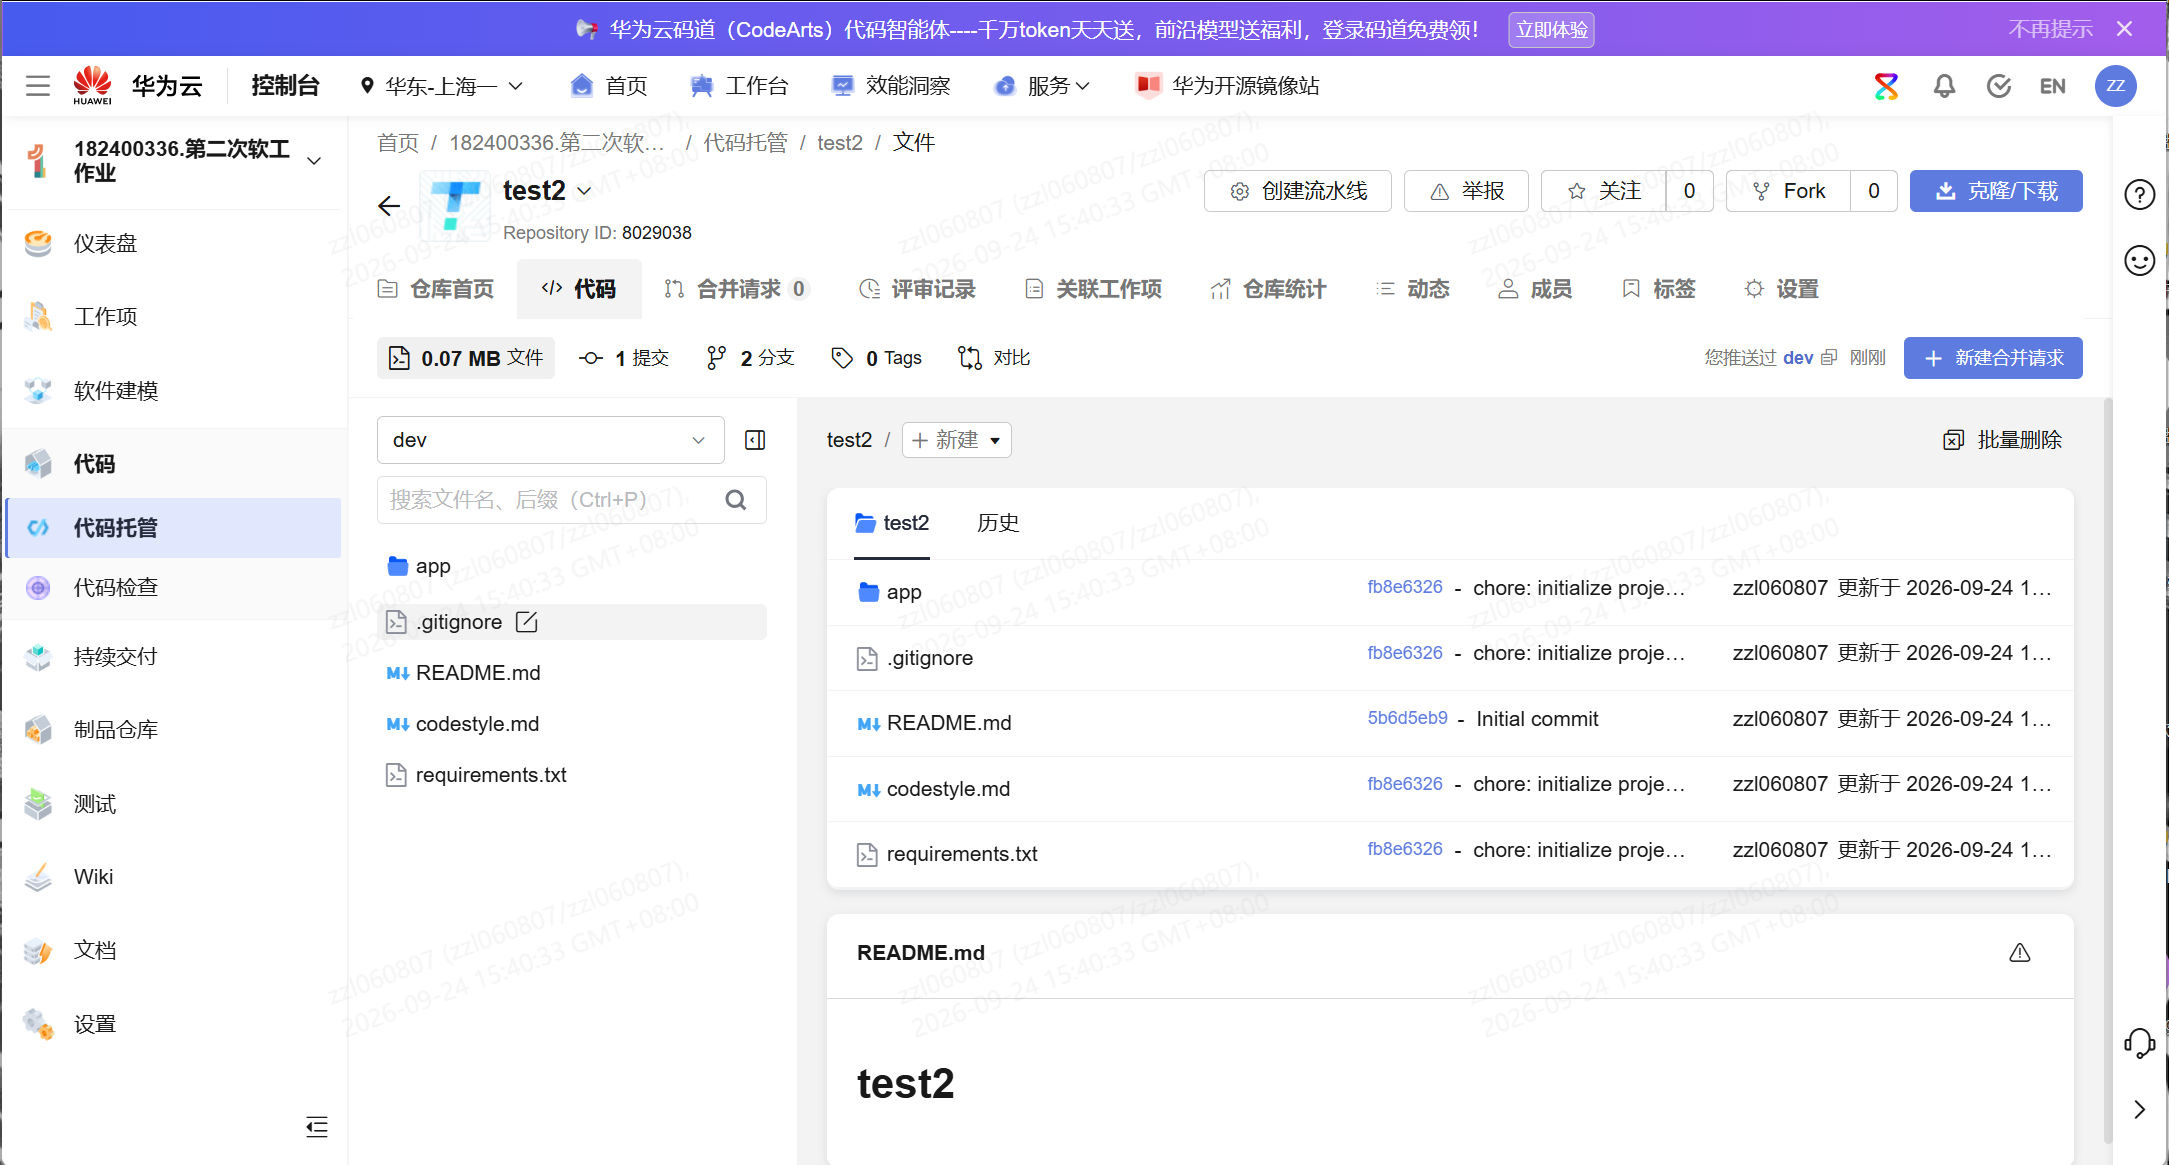Click the search magnifier in file search
Screen dimensions: 2169x1165
736,500
